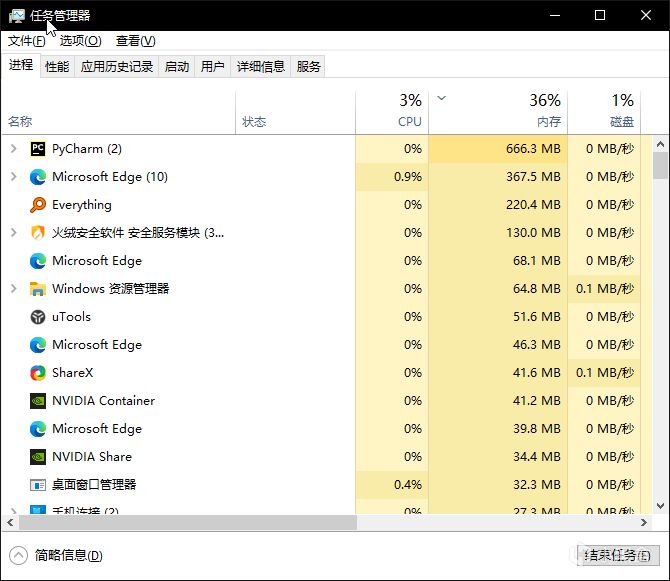The width and height of the screenshot is (670, 581).
Task: Select the NVIDIA Share process name
Action: coord(92,457)
